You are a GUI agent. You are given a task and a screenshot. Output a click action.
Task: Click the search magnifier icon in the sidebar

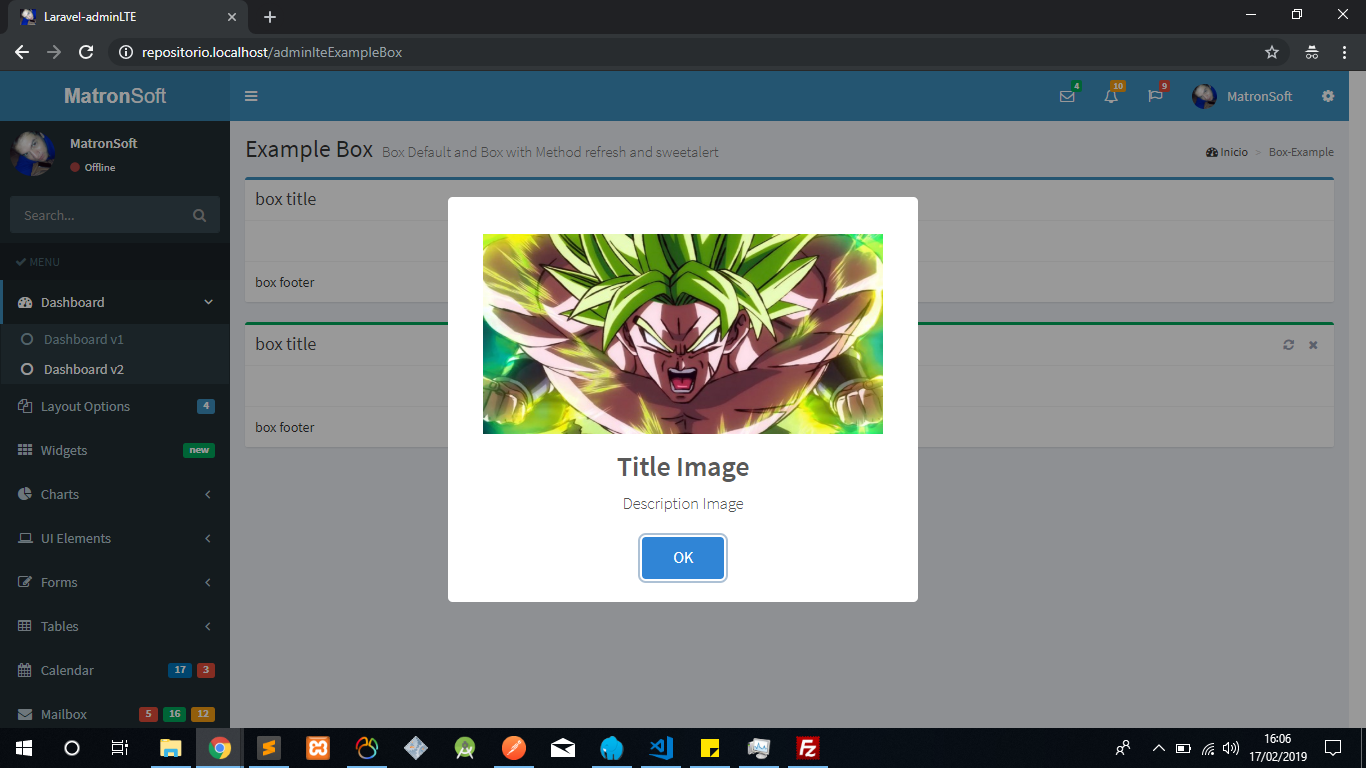pyautogui.click(x=199, y=215)
